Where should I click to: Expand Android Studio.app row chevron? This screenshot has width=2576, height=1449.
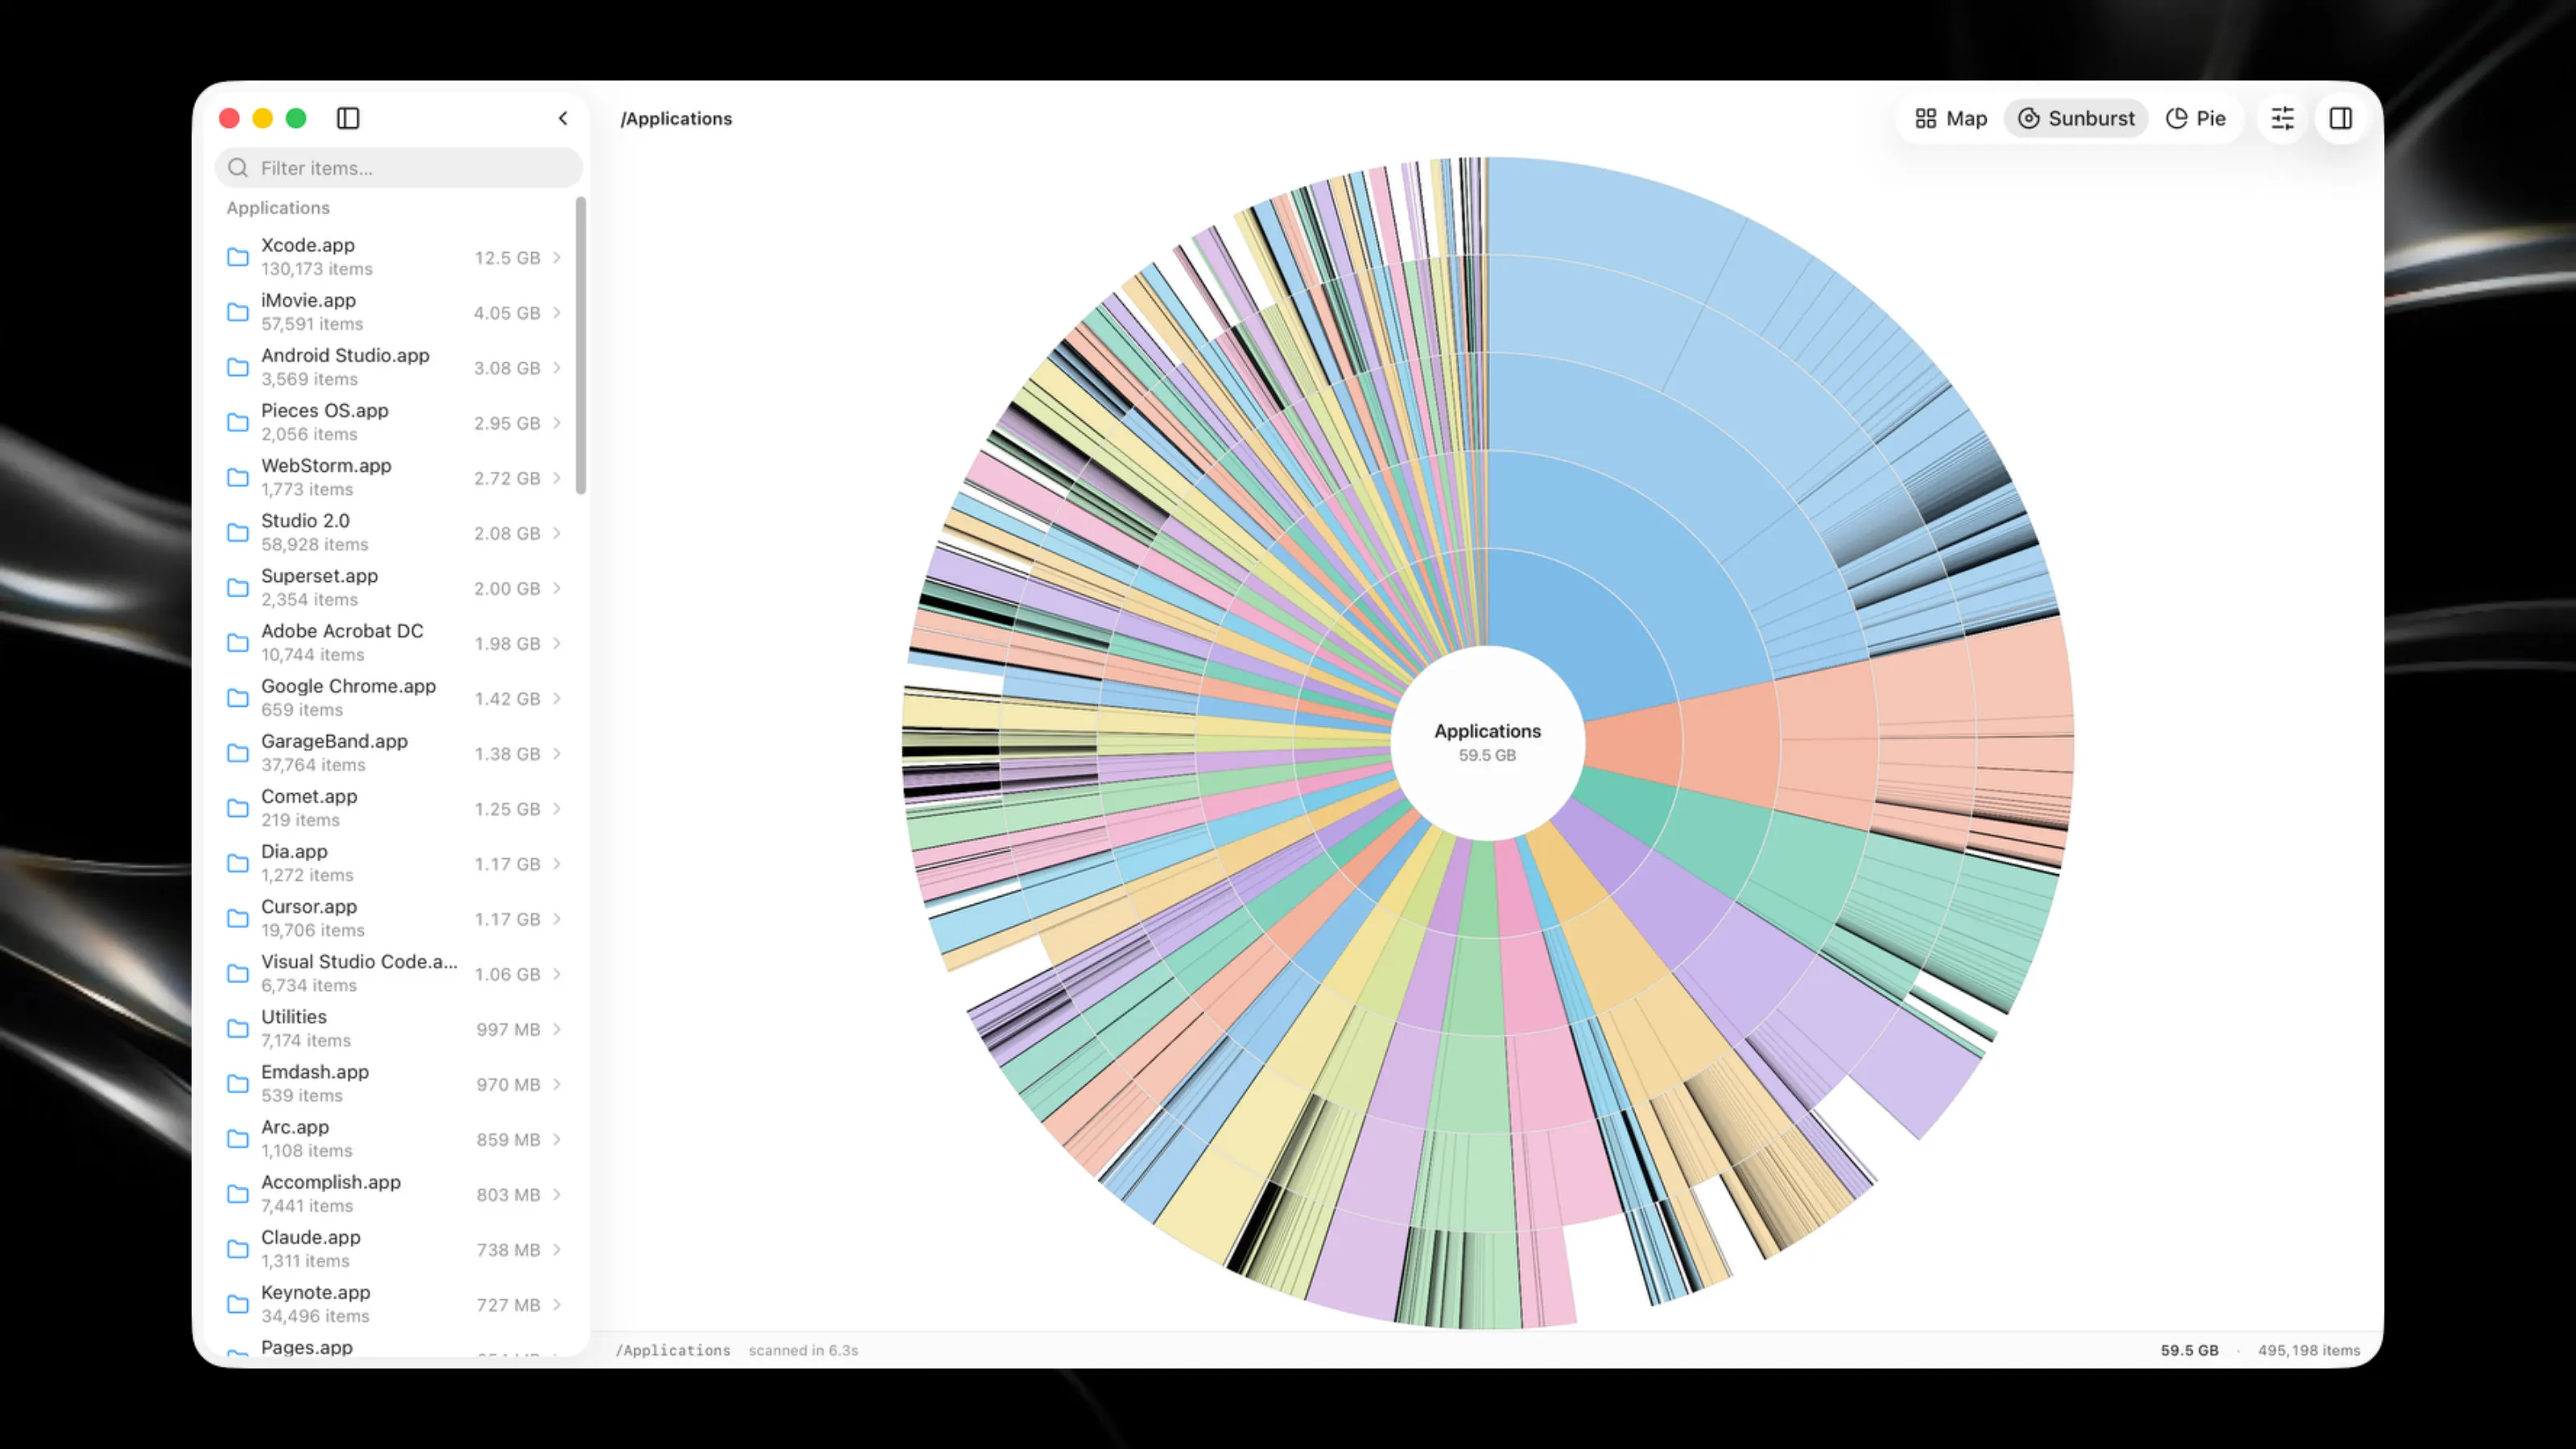[x=557, y=367]
